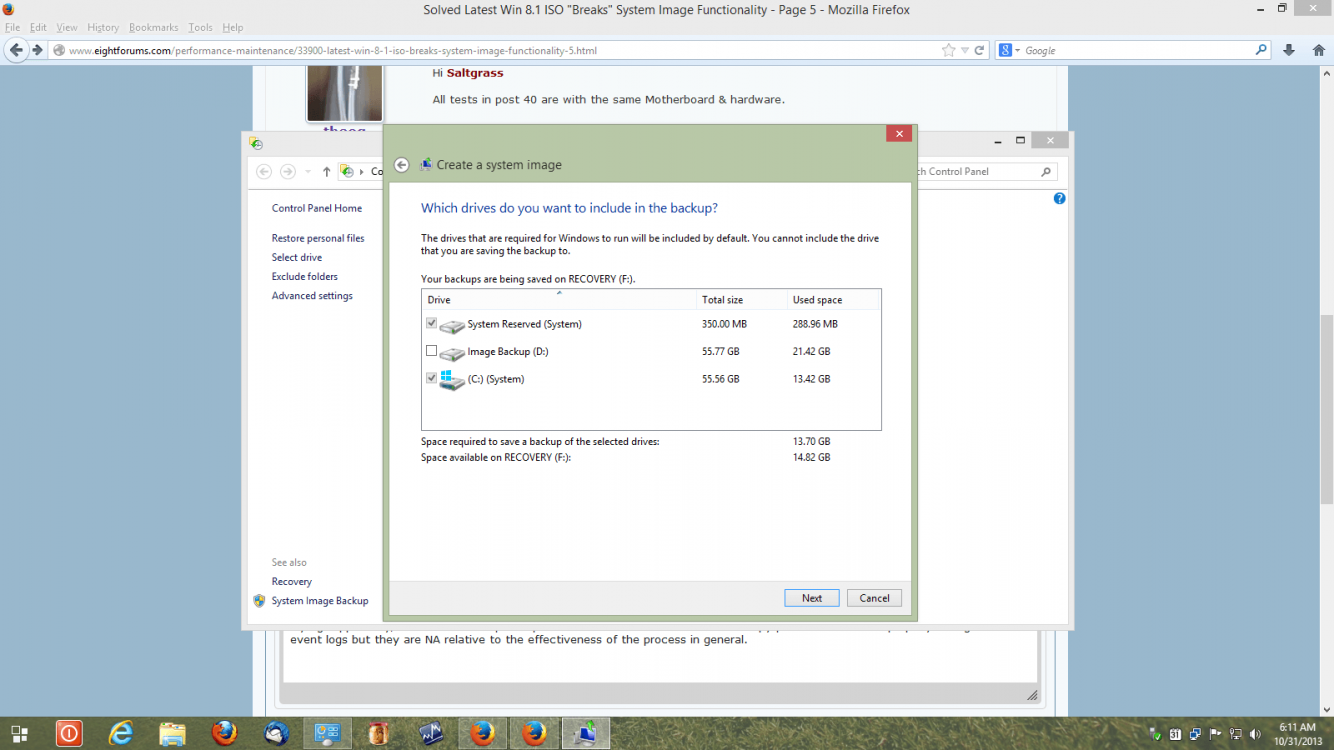Click the system image backup taskbar icon
Viewport: 1334px width, 750px height.
pyautogui.click(x=586, y=733)
